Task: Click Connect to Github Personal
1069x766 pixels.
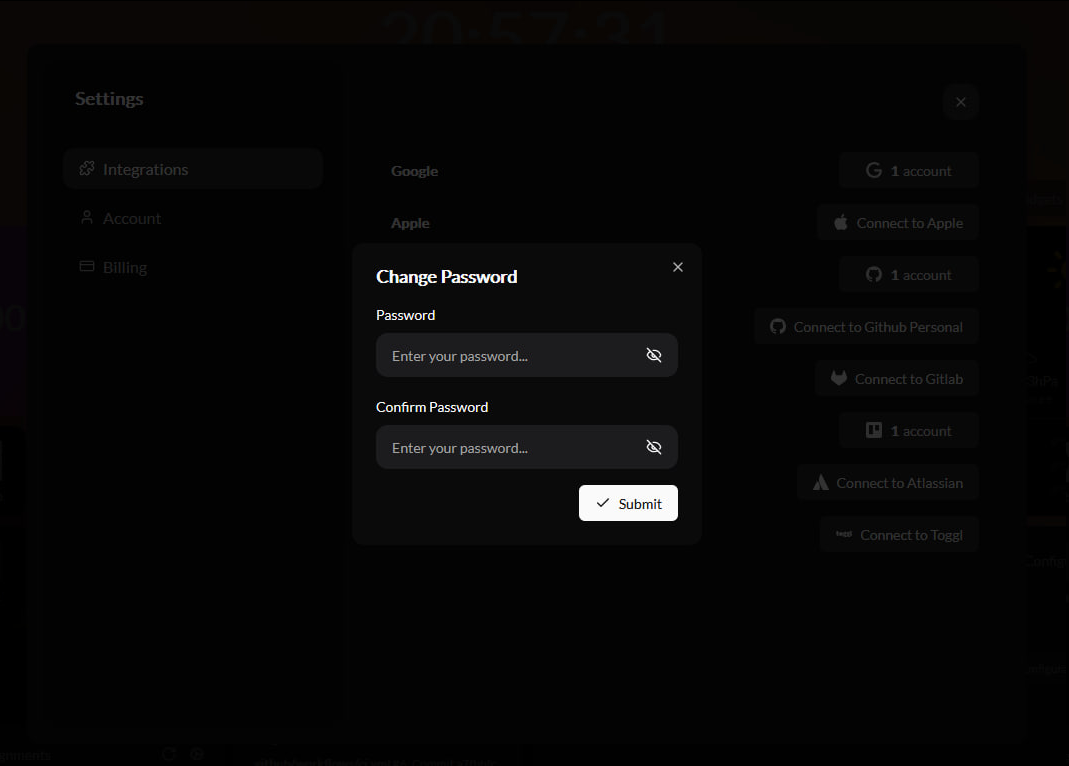Action: pos(866,326)
